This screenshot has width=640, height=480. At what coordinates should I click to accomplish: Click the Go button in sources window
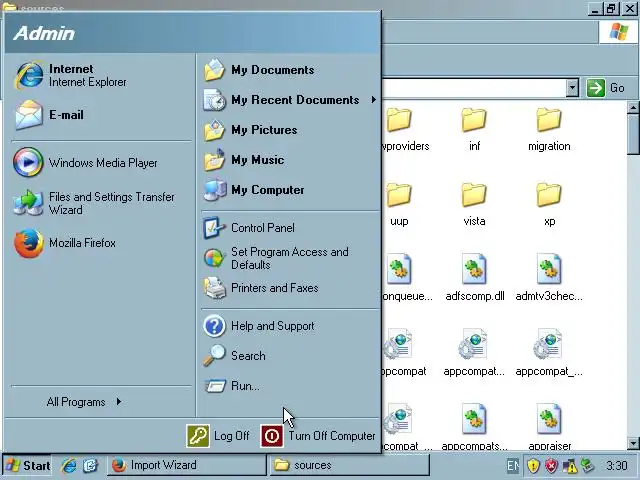pyautogui.click(x=606, y=88)
